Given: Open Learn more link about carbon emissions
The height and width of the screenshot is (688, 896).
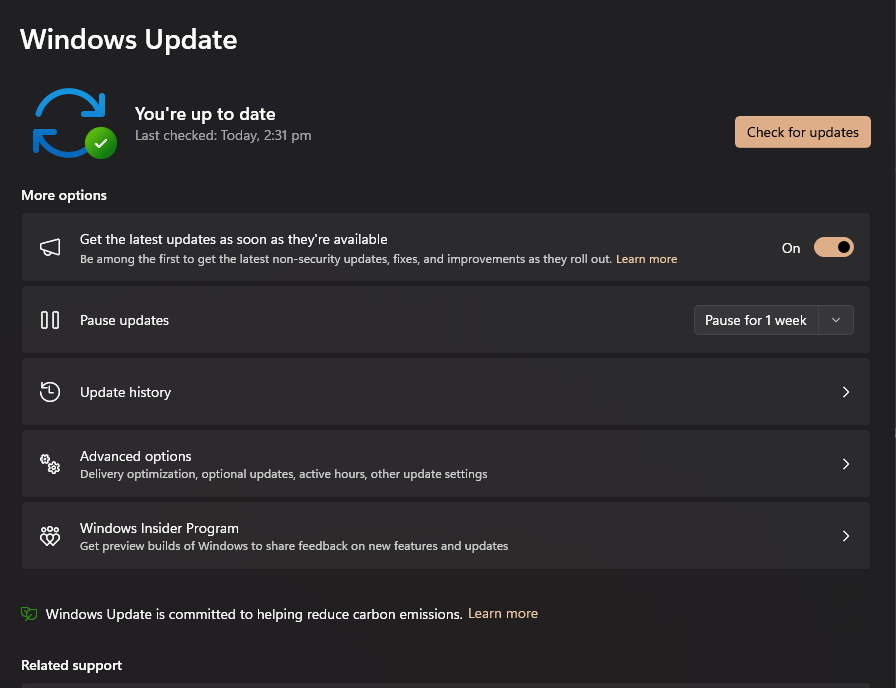Looking at the screenshot, I should pos(503,614).
